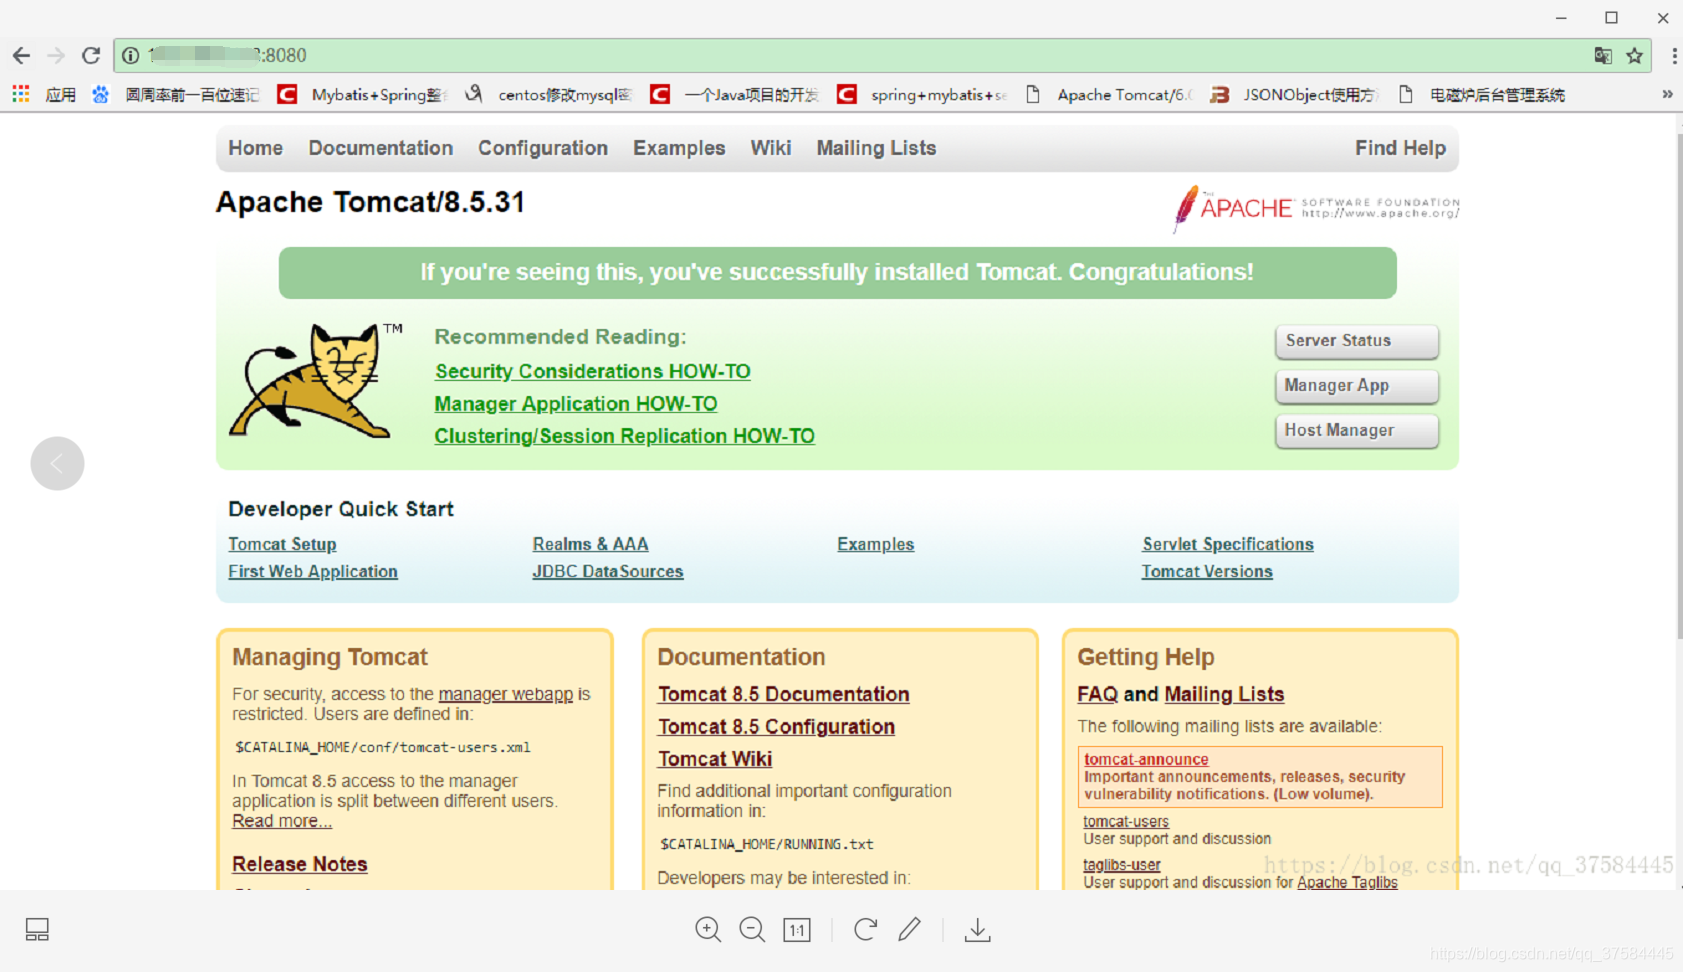This screenshot has width=1683, height=972.
Task: Click the previous-image arrow overlay
Action: [57, 463]
